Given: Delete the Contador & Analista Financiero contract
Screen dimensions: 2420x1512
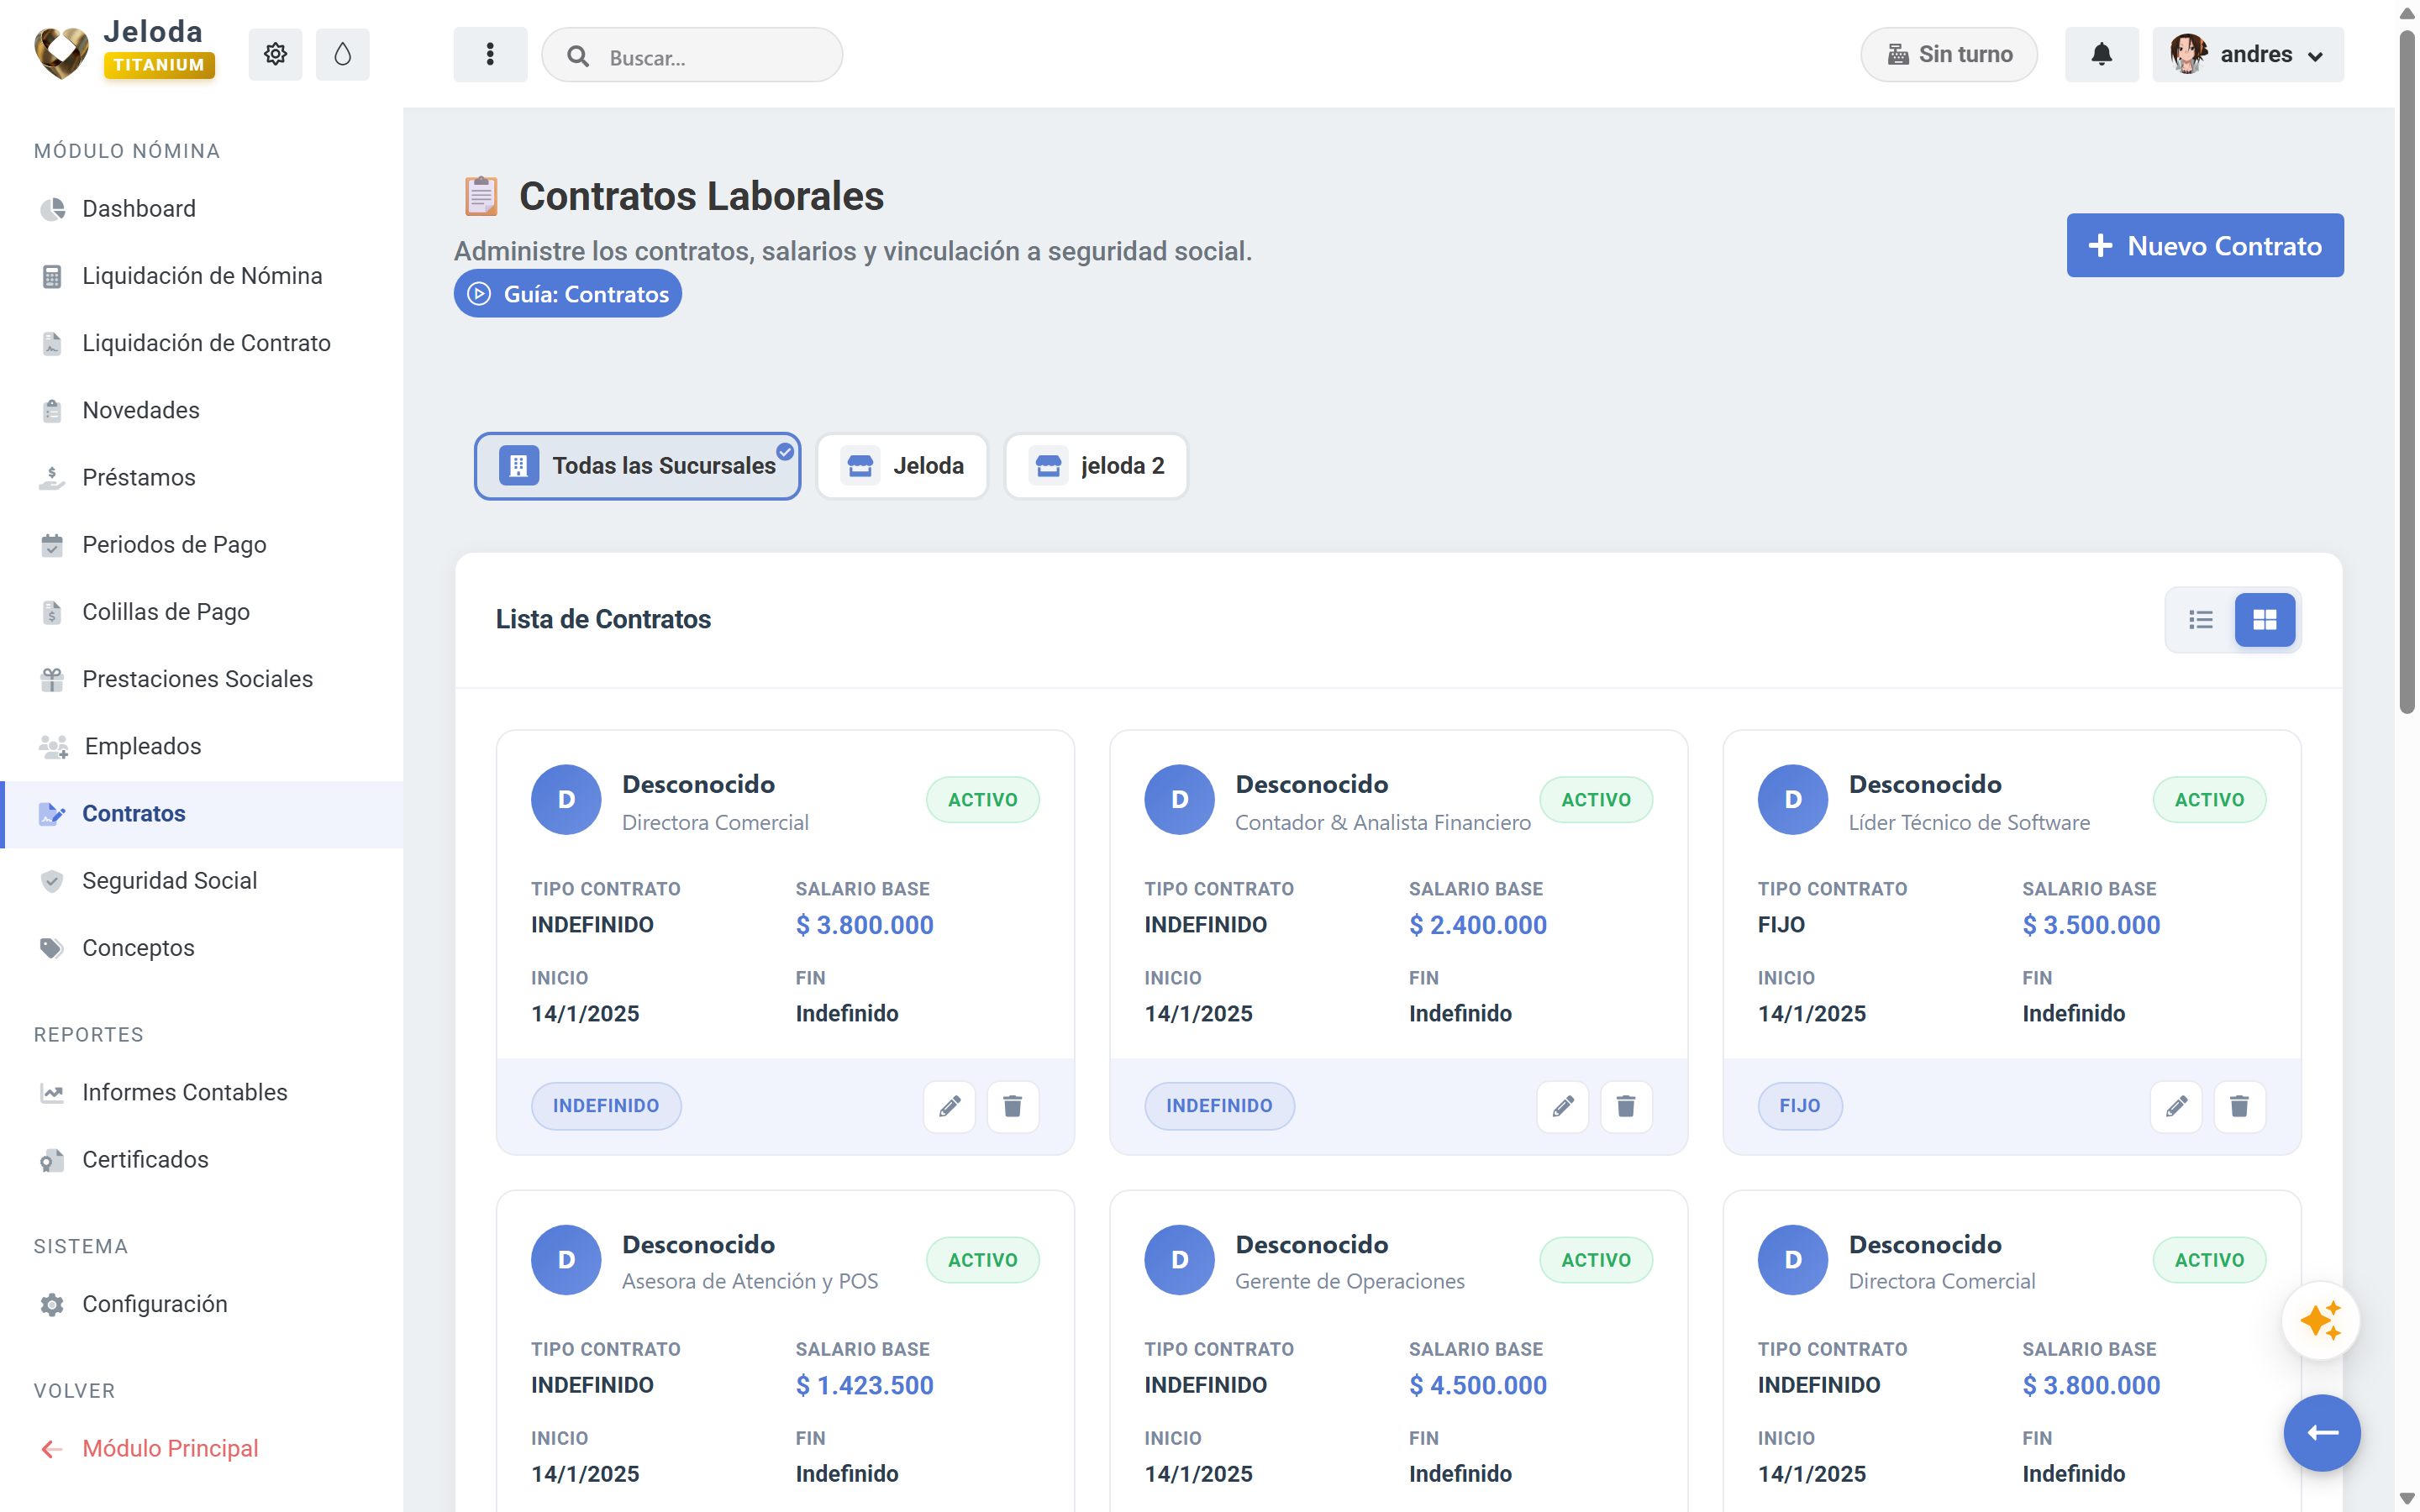Looking at the screenshot, I should [x=1626, y=1106].
